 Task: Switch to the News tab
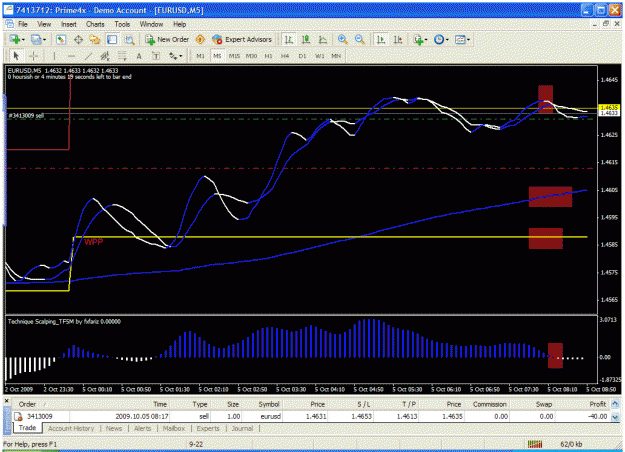[114, 428]
